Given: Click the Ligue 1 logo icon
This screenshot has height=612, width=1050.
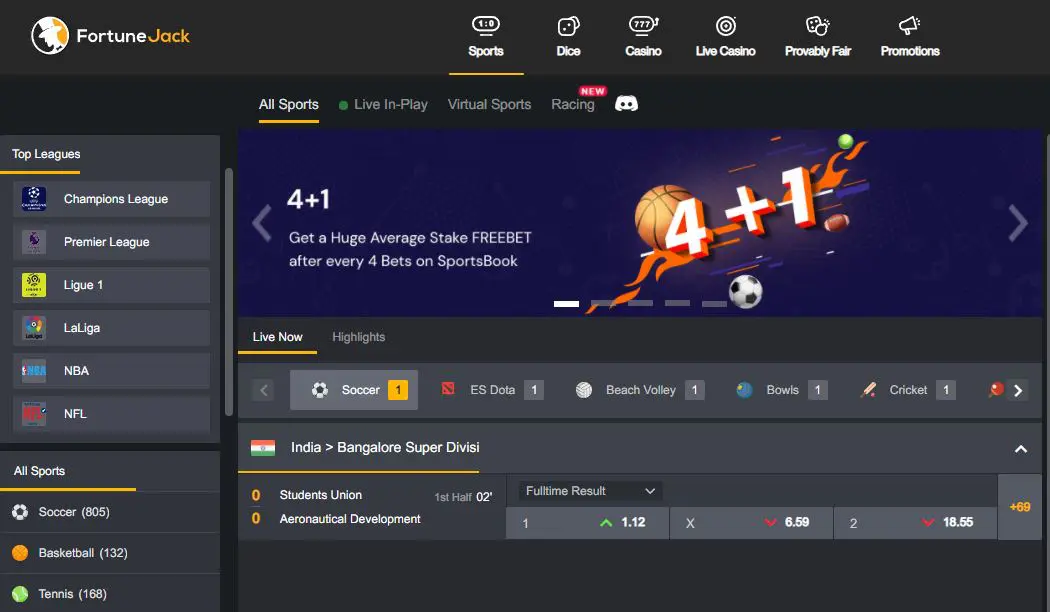Looking at the screenshot, I should (34, 285).
